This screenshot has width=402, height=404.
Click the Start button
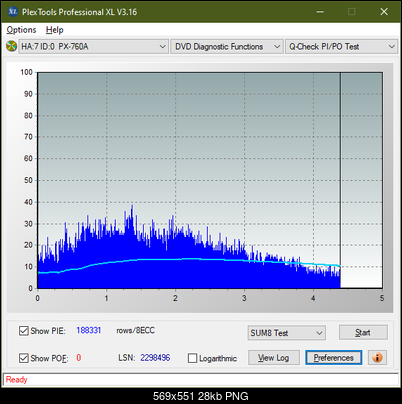[363, 332]
